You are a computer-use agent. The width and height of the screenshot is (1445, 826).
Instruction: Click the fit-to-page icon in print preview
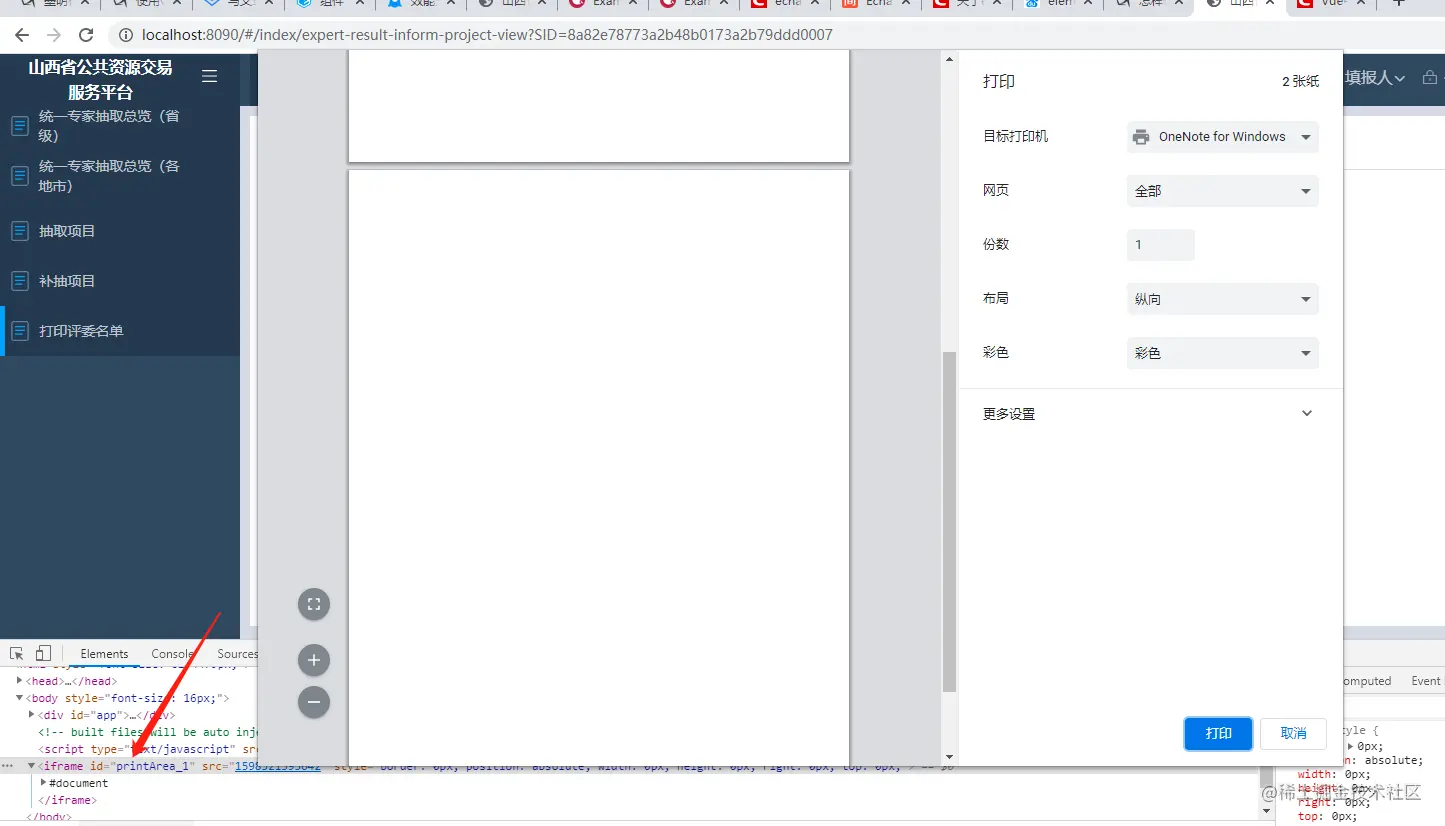pos(314,604)
